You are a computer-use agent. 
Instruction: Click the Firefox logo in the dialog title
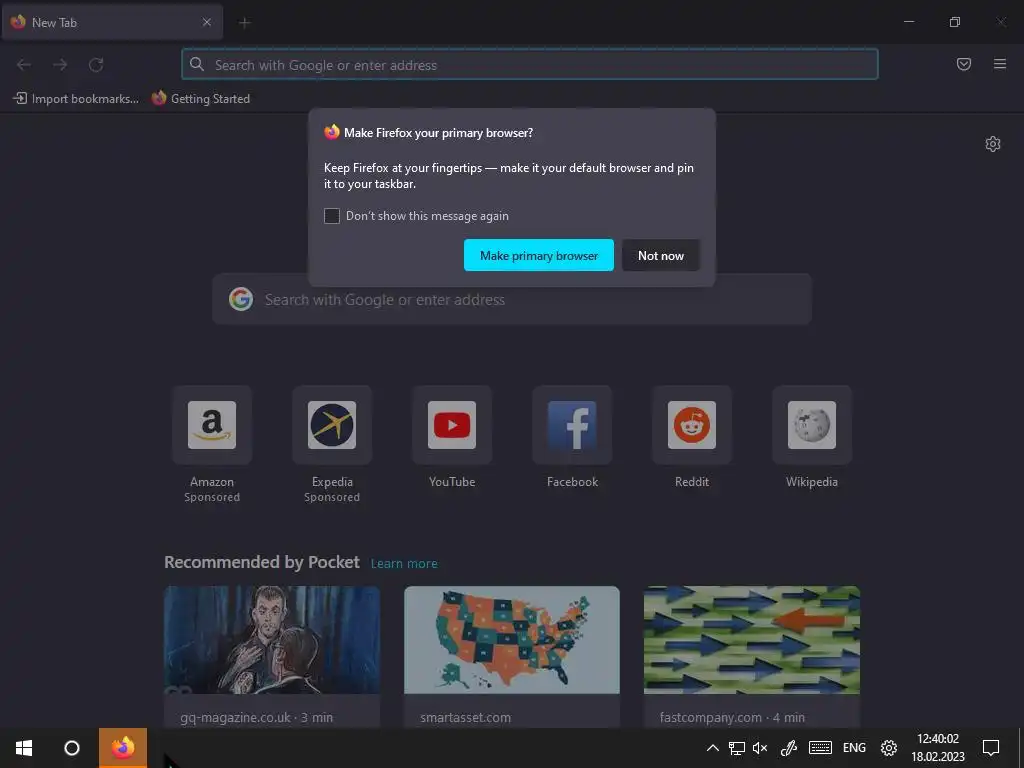pyautogui.click(x=332, y=132)
